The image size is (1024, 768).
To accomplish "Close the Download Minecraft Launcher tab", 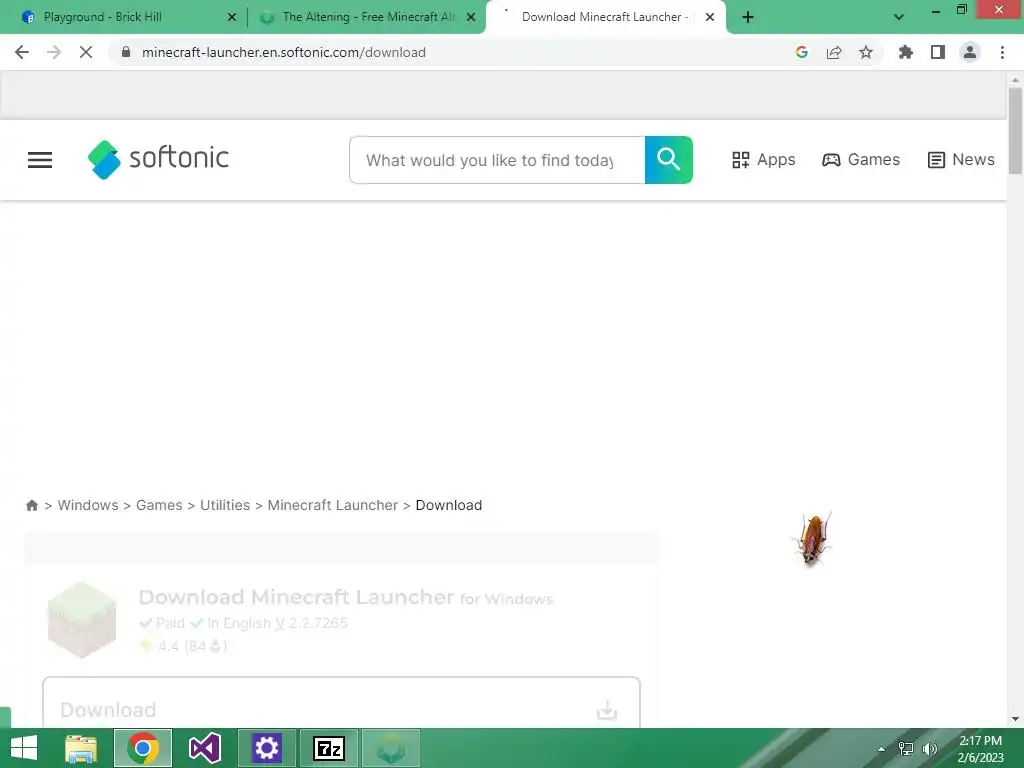I will [710, 18].
